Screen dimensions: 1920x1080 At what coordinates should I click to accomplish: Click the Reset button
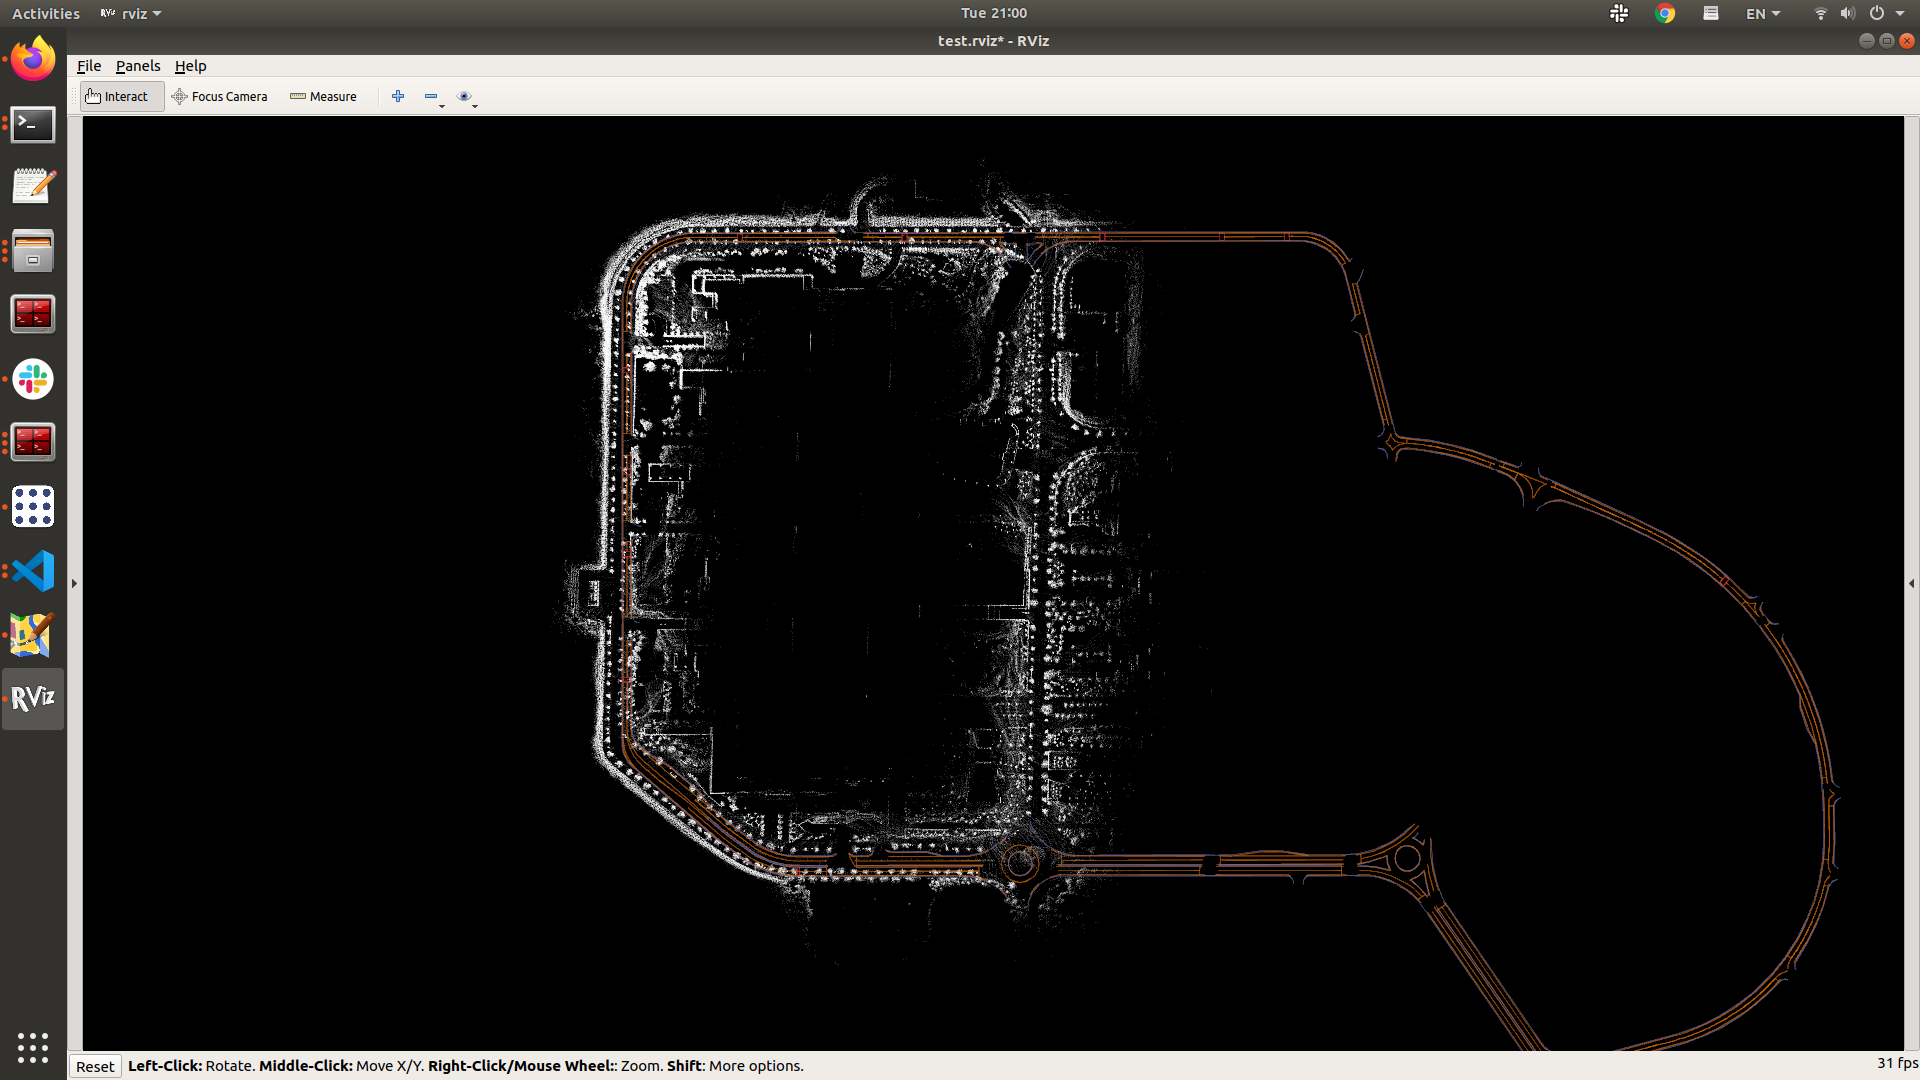click(95, 1066)
